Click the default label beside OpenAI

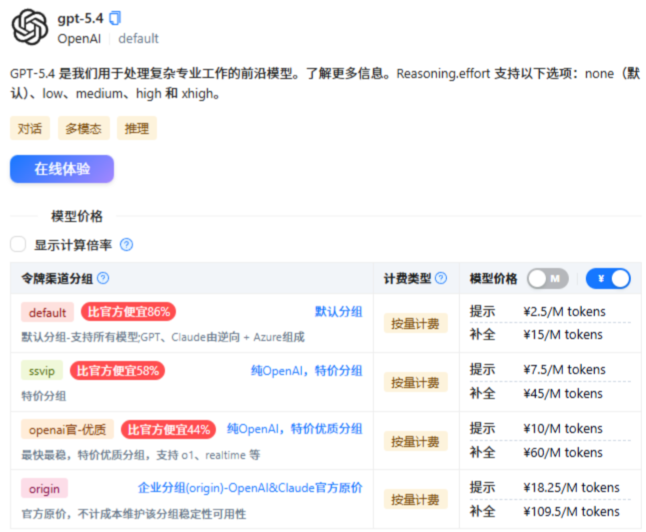point(138,39)
